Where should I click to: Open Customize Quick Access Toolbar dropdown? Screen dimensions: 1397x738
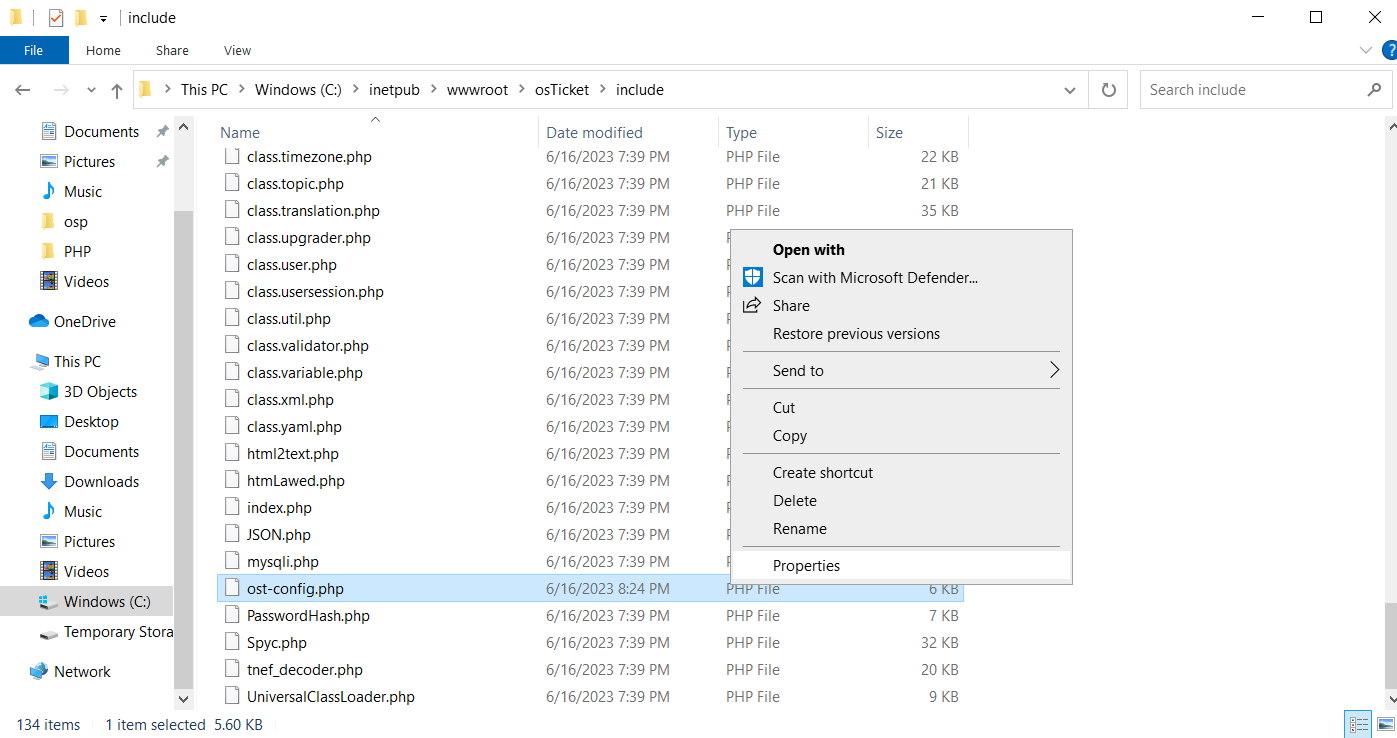(103, 19)
